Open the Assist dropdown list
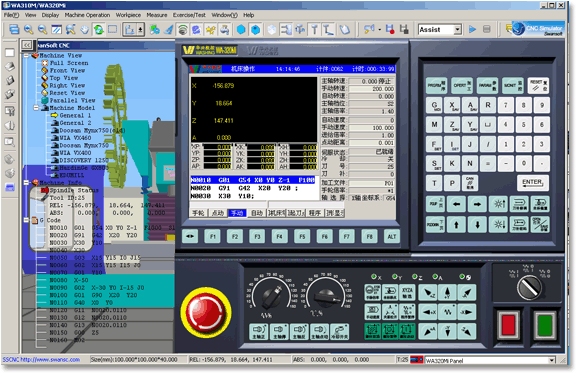 pyautogui.click(x=458, y=29)
